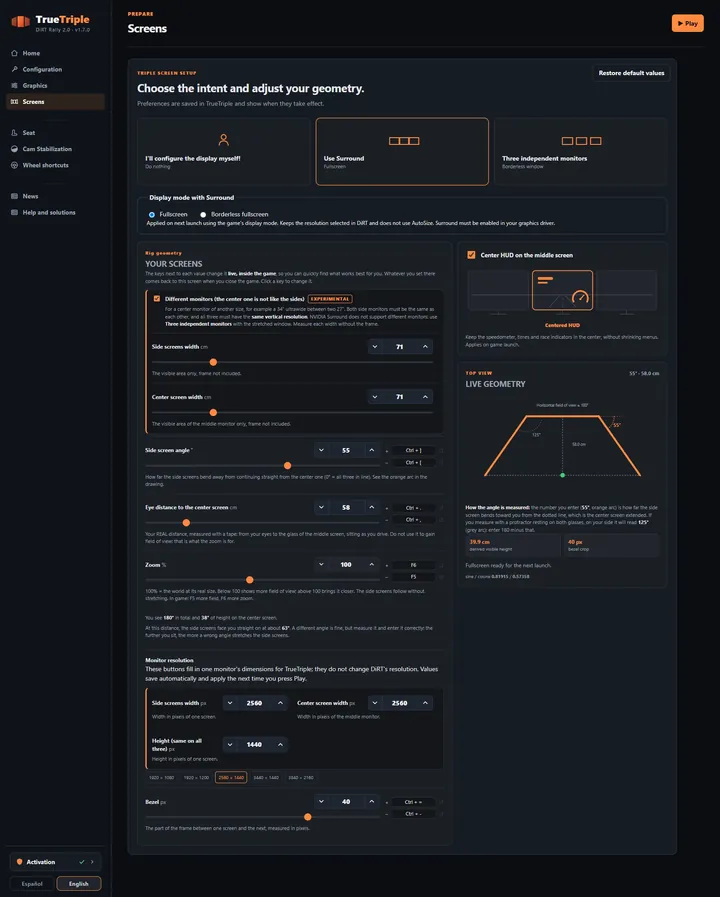Click the Graphics icon in the sidebar
This screenshot has height=897, width=720.
click(x=14, y=85)
